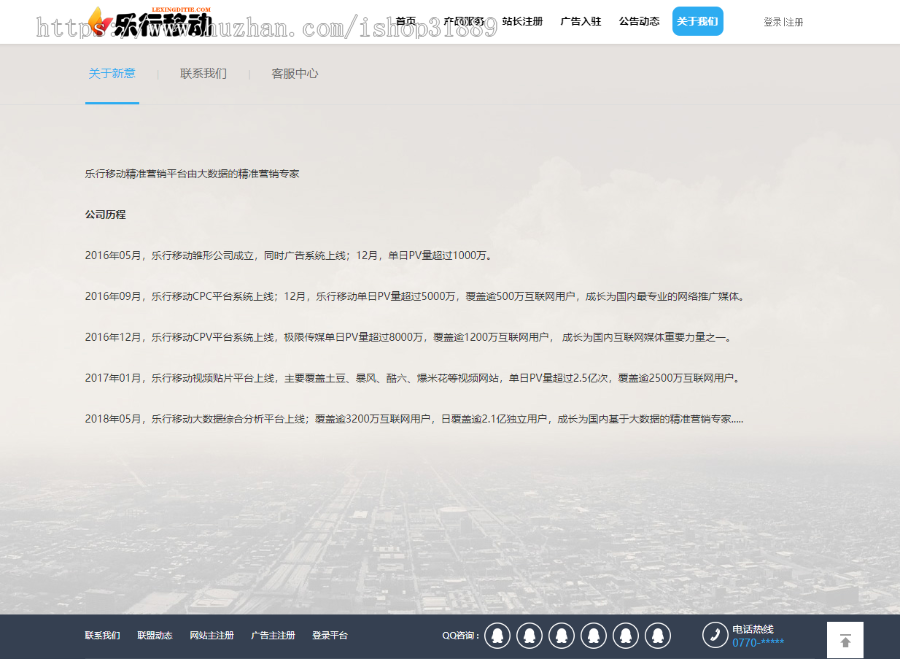900x659 pixels.
Task: Click the QQ咨询 label
Action: click(x=460, y=635)
